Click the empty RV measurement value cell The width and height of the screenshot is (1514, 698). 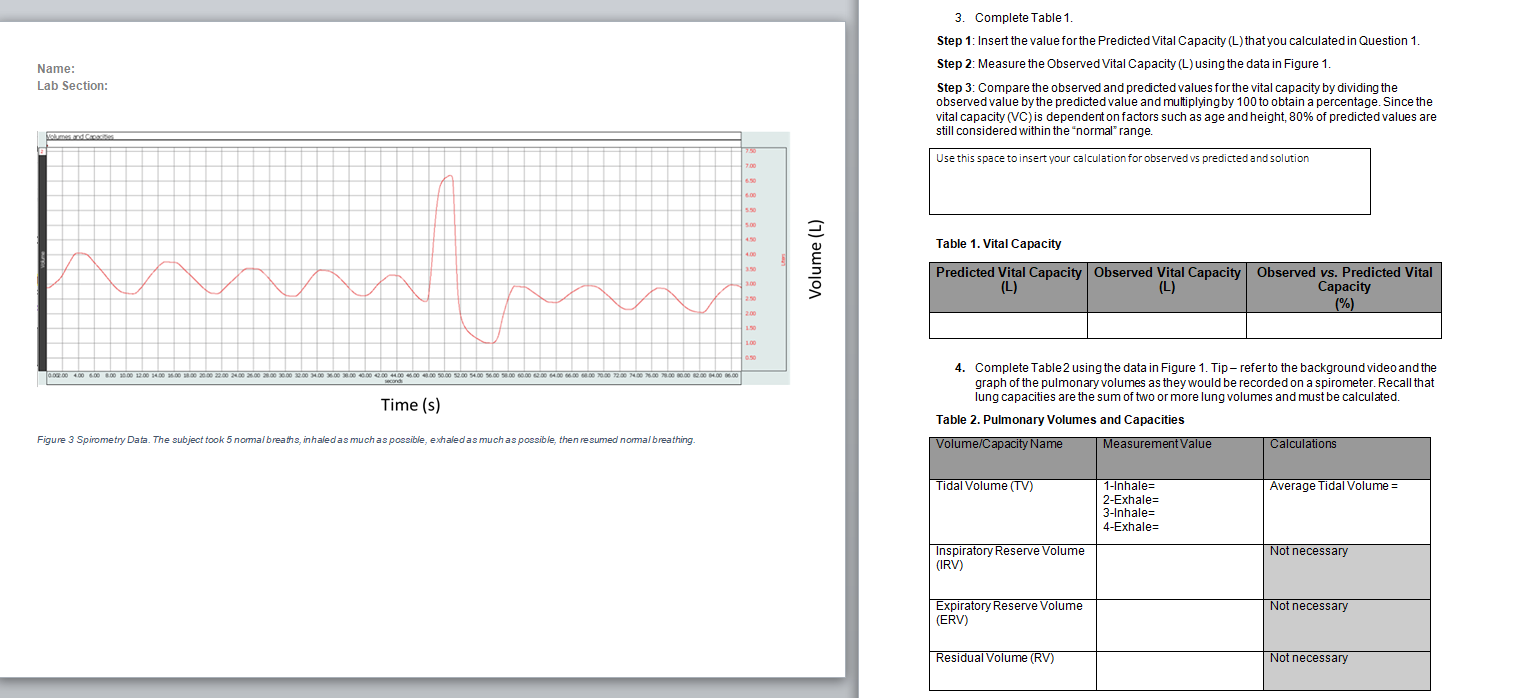point(1179,671)
